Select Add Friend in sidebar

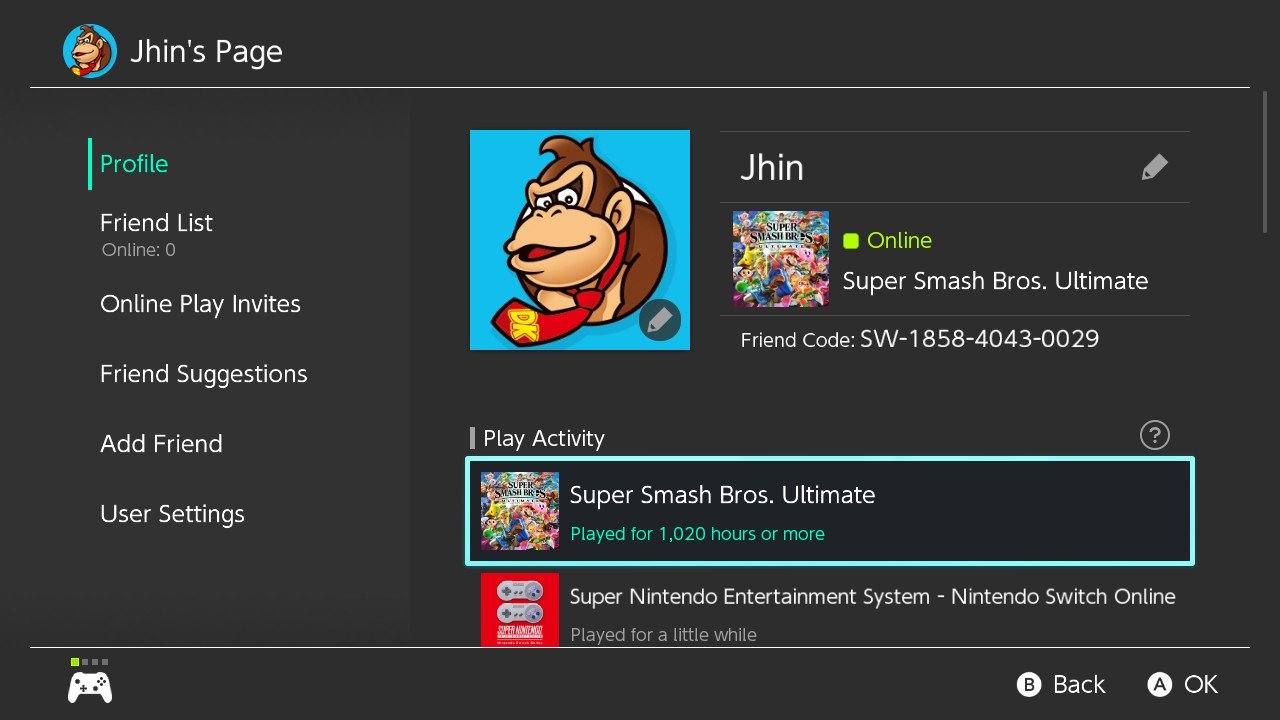click(x=161, y=444)
